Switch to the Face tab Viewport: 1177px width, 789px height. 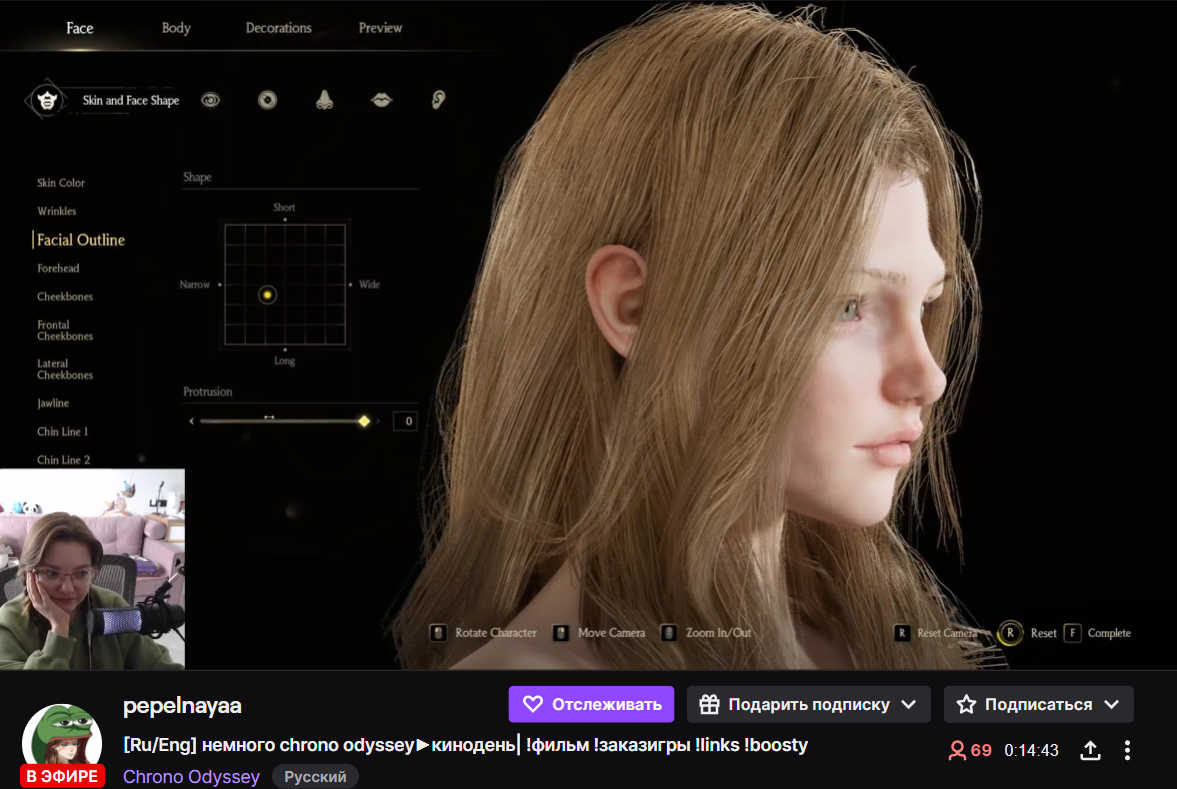(x=80, y=28)
